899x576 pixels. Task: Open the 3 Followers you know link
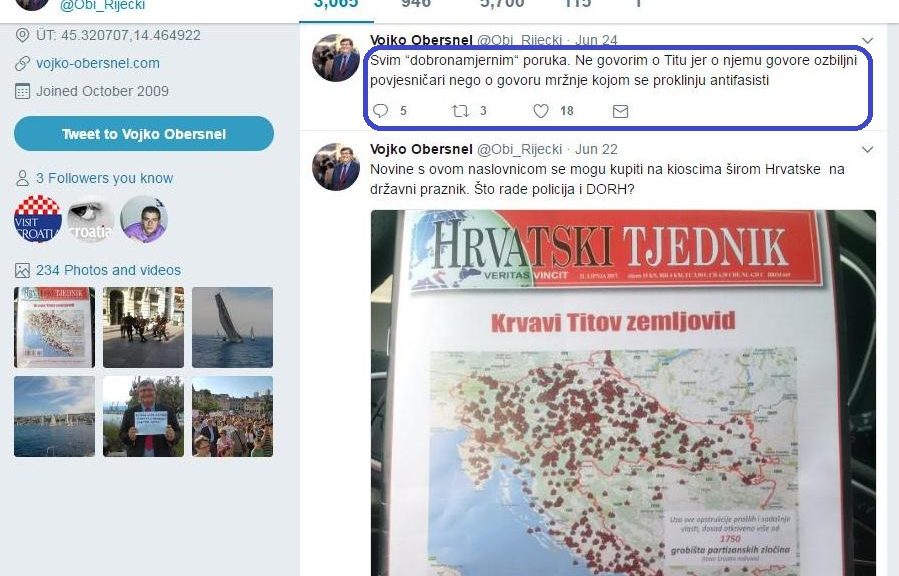click(104, 178)
